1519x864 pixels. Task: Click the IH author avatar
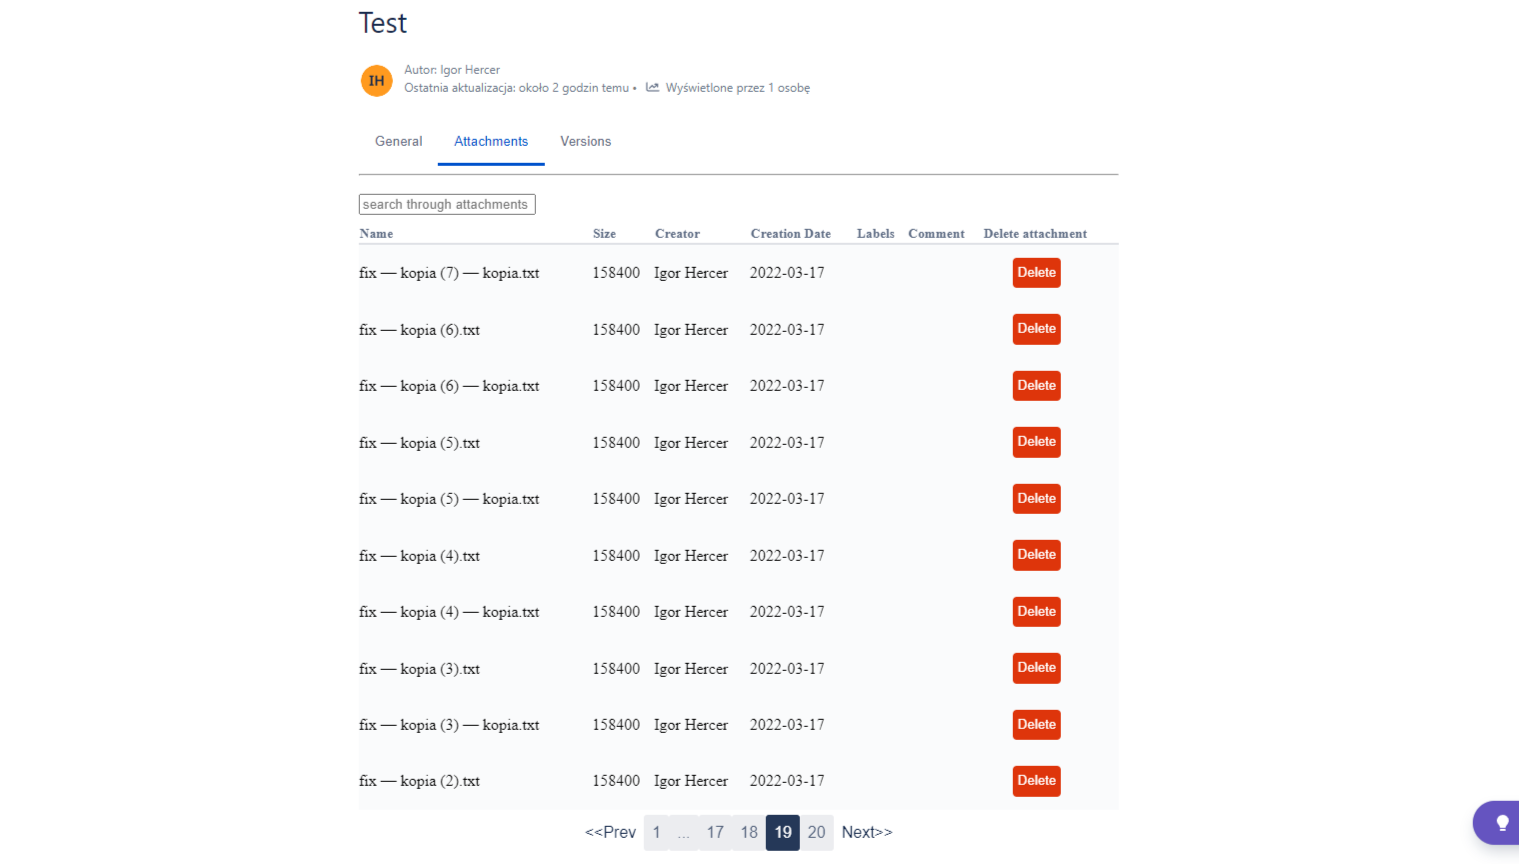pyautogui.click(x=377, y=80)
